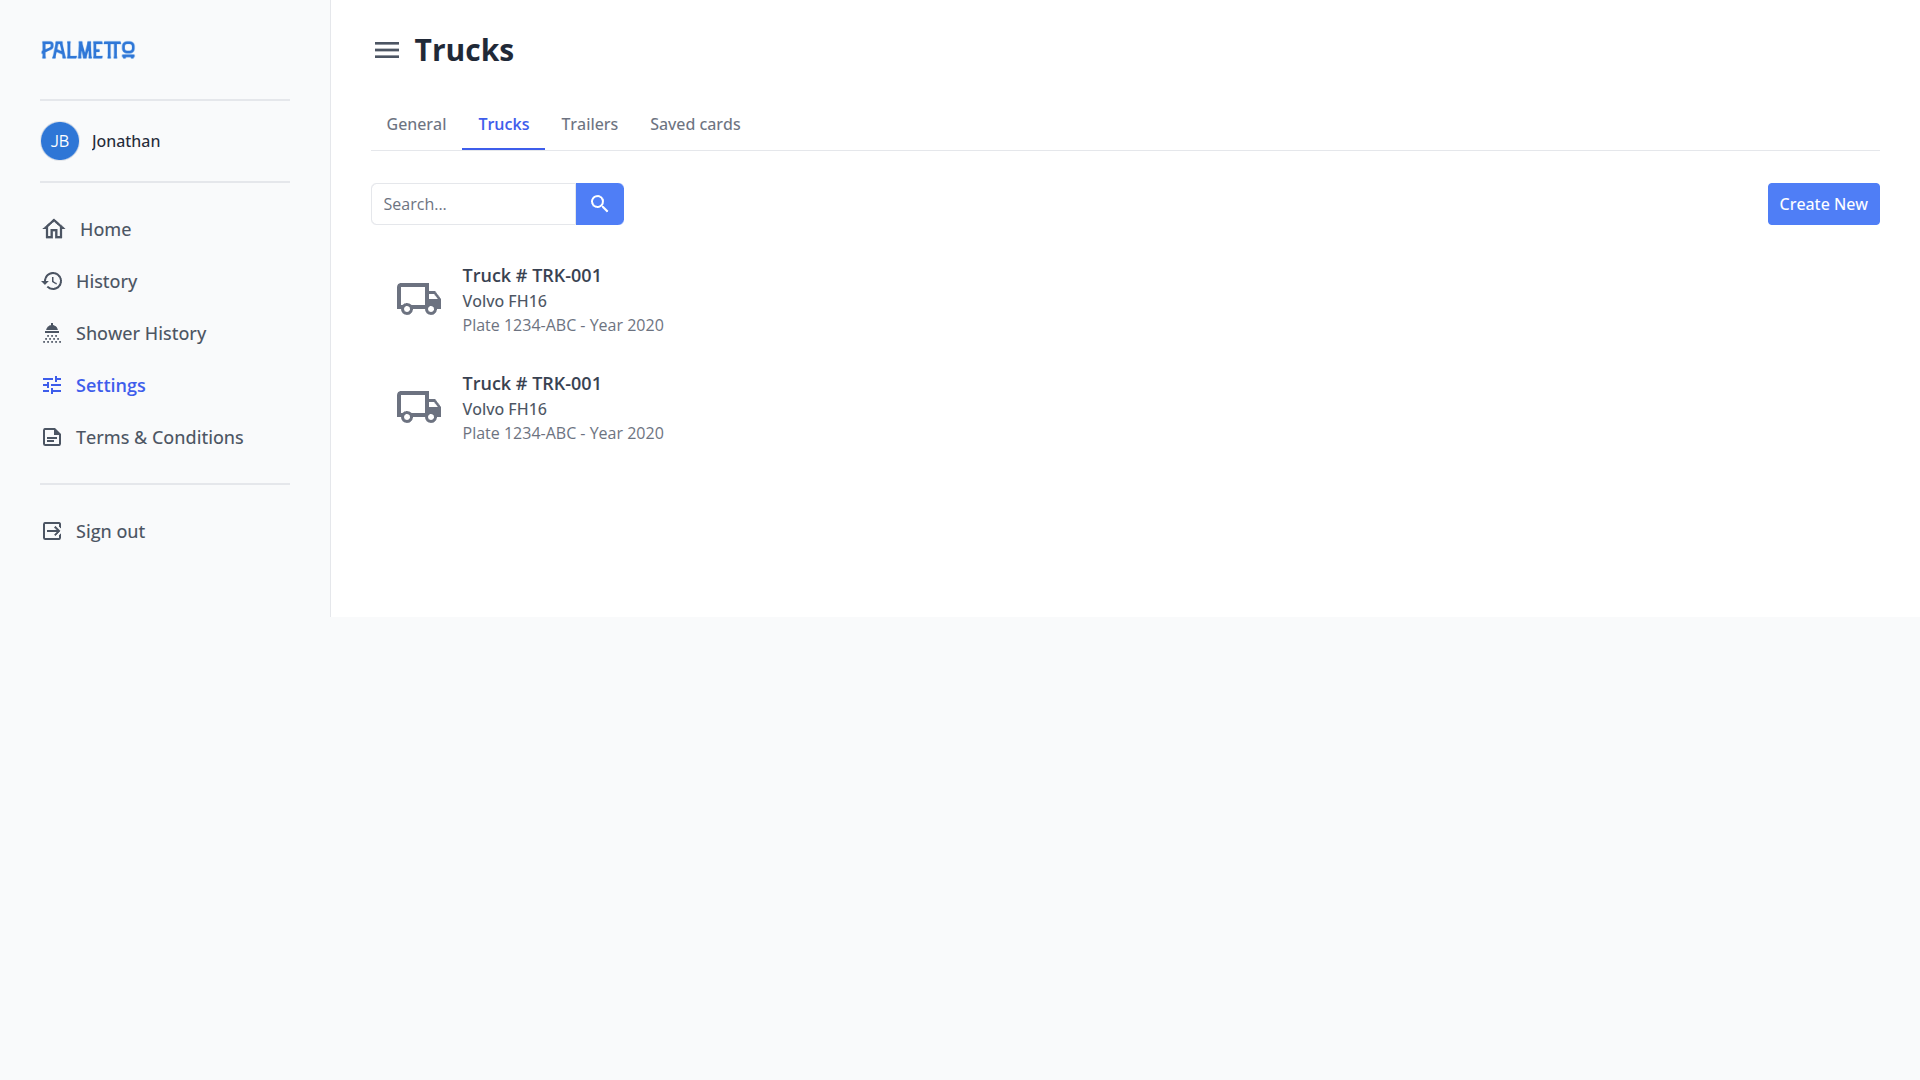Click the History clock icon
The image size is (1920, 1080).
[x=52, y=281]
